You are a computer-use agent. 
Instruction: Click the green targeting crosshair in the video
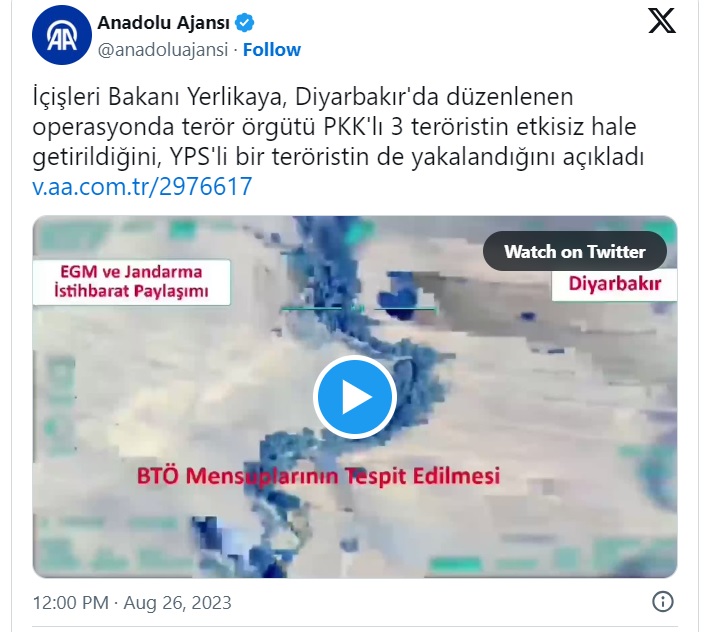point(359,309)
